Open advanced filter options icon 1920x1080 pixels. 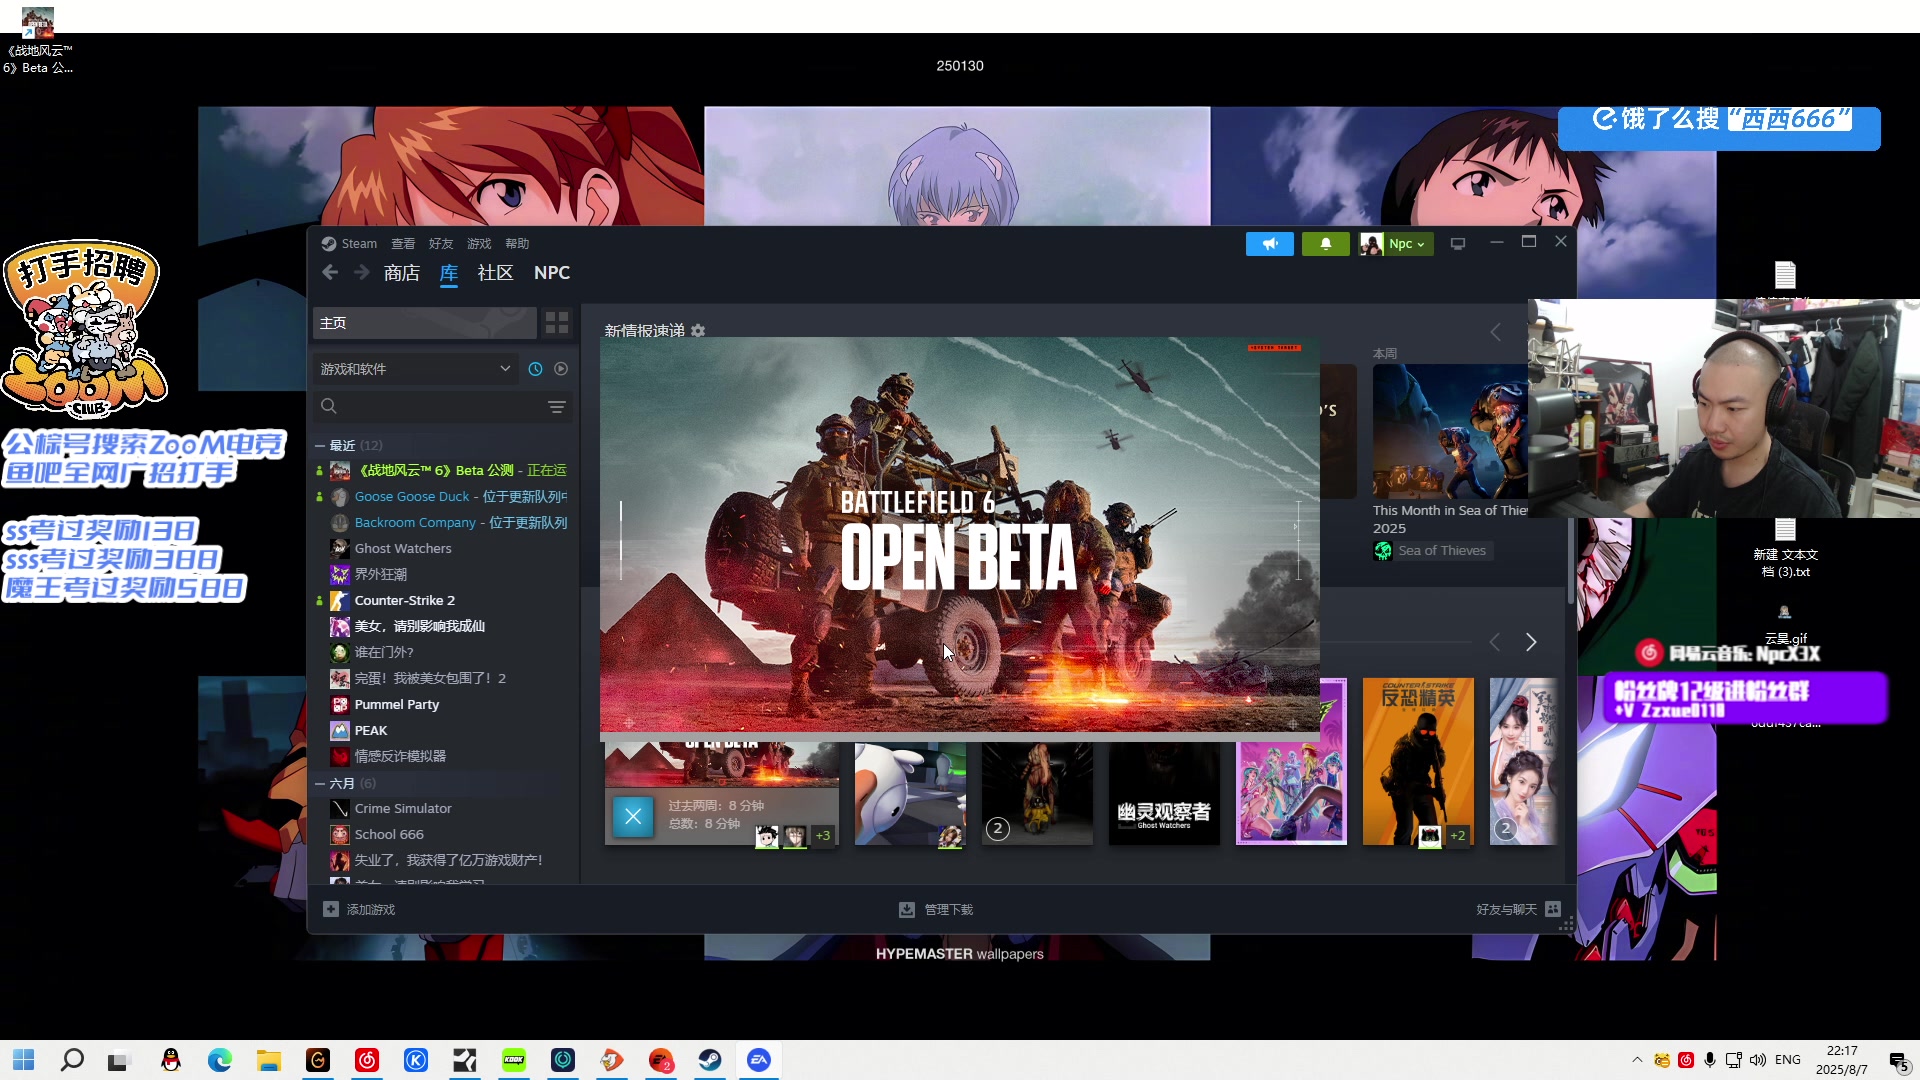click(x=557, y=406)
